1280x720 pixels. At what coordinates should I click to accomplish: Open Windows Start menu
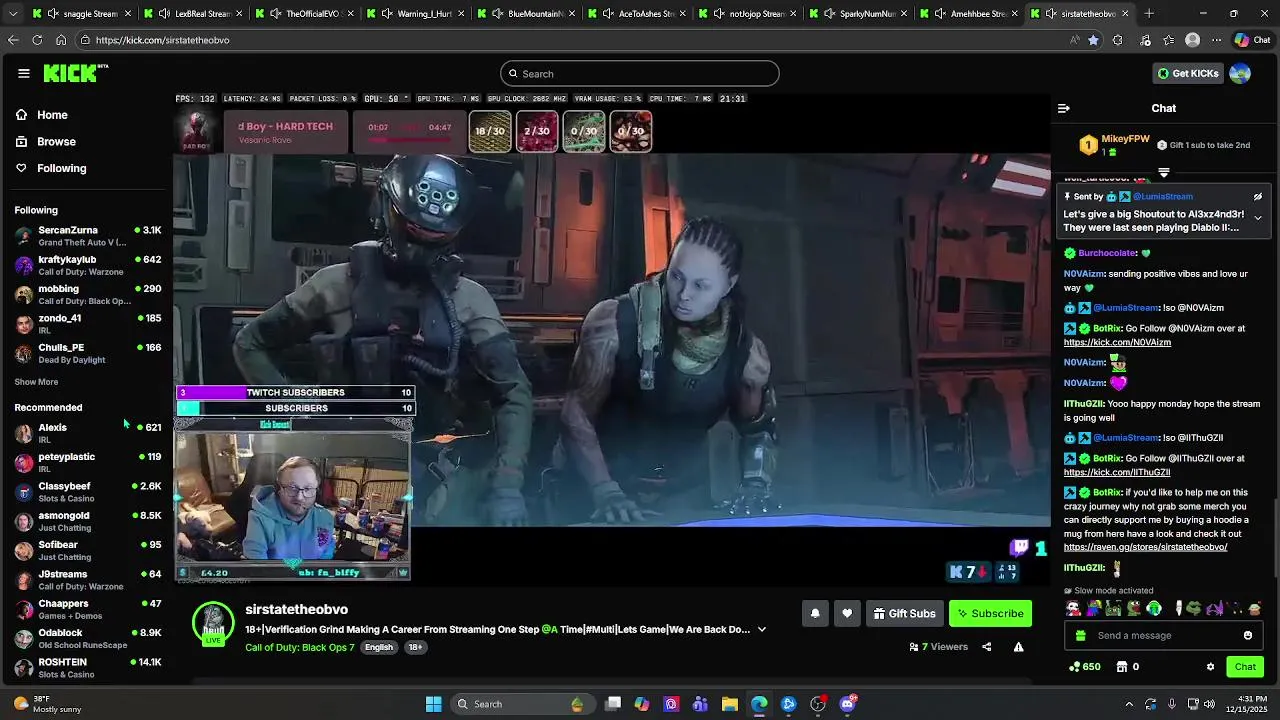click(433, 704)
